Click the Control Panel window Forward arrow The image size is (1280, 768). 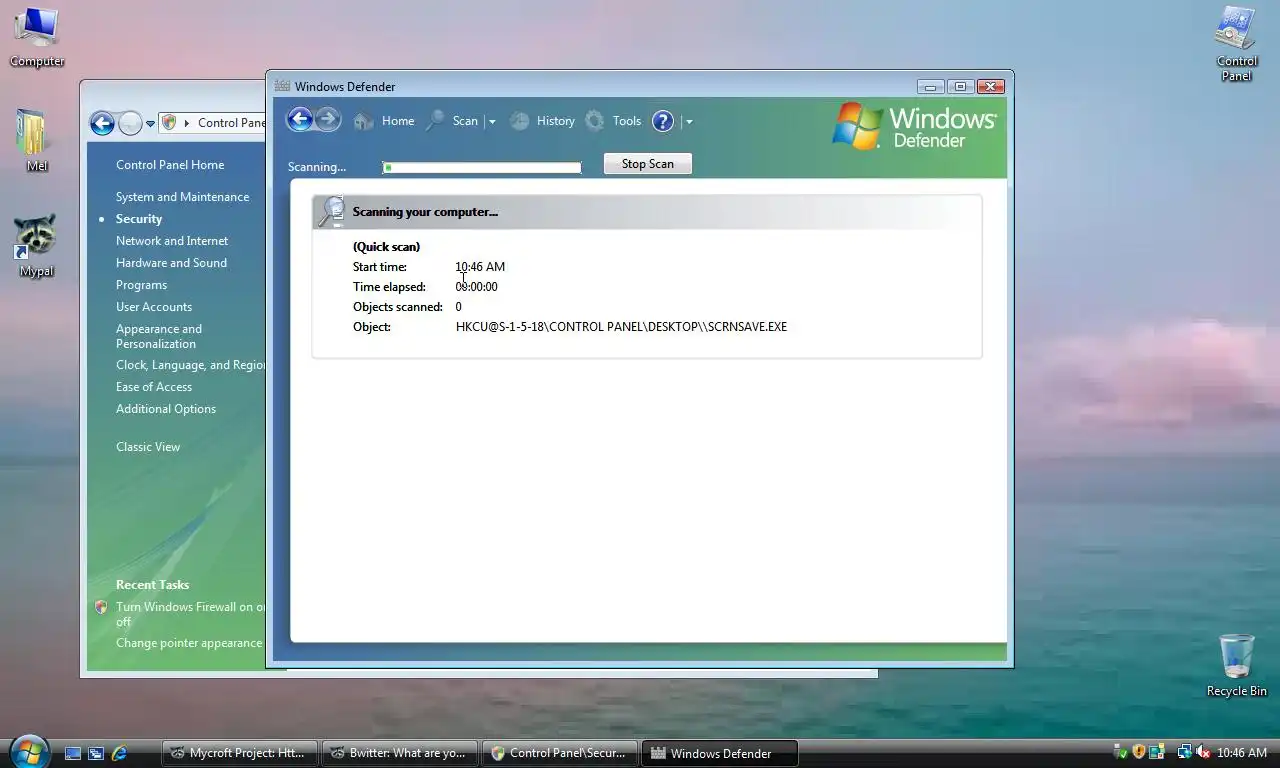(131, 123)
